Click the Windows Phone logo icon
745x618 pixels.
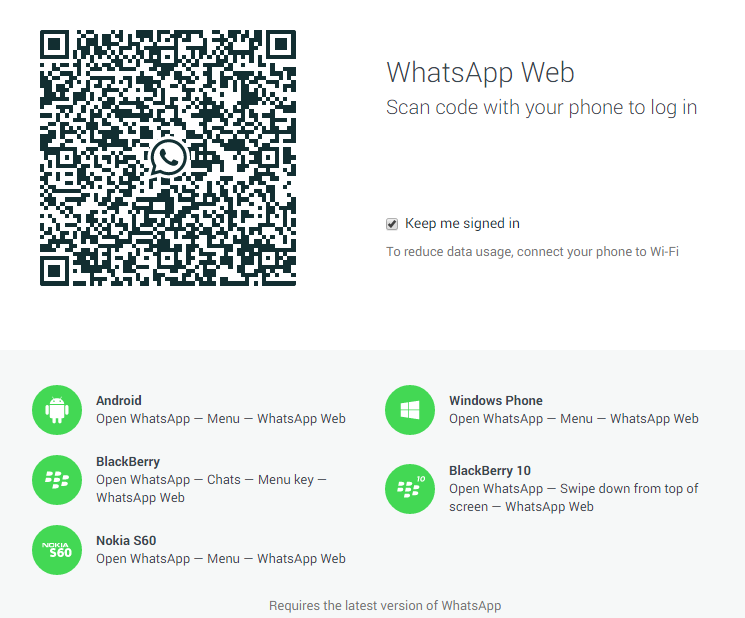pos(410,410)
